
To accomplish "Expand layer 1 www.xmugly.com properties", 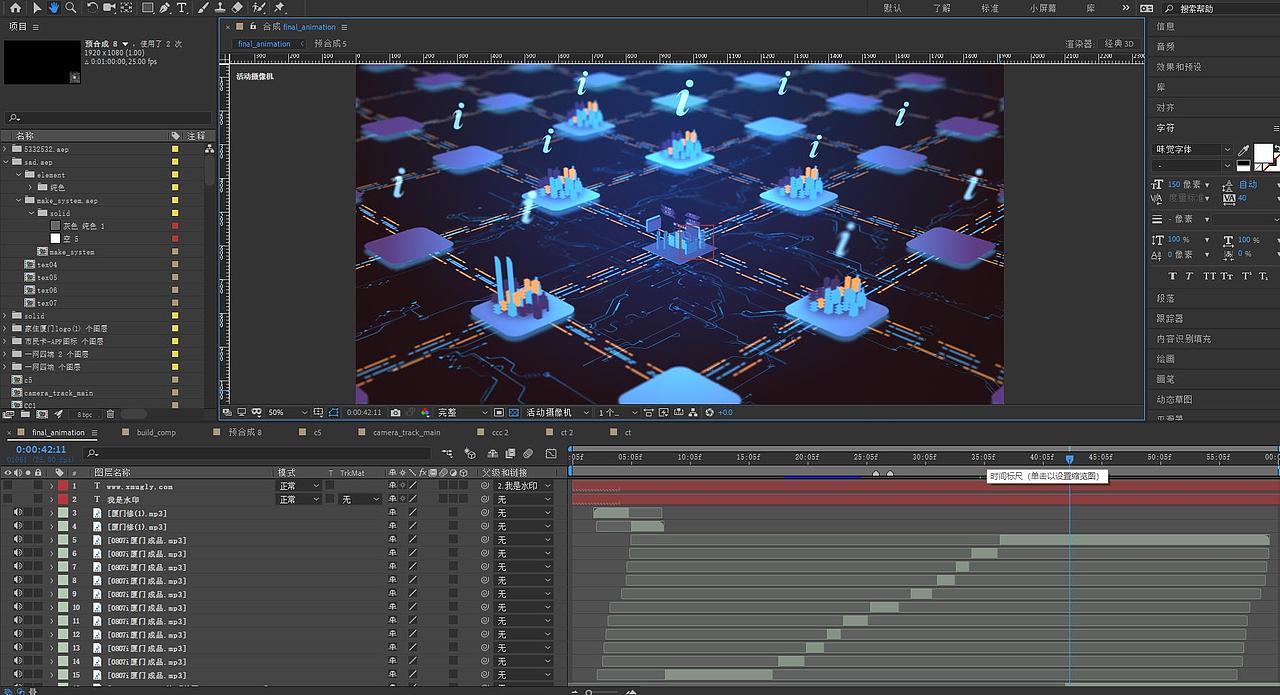I will (51, 486).
